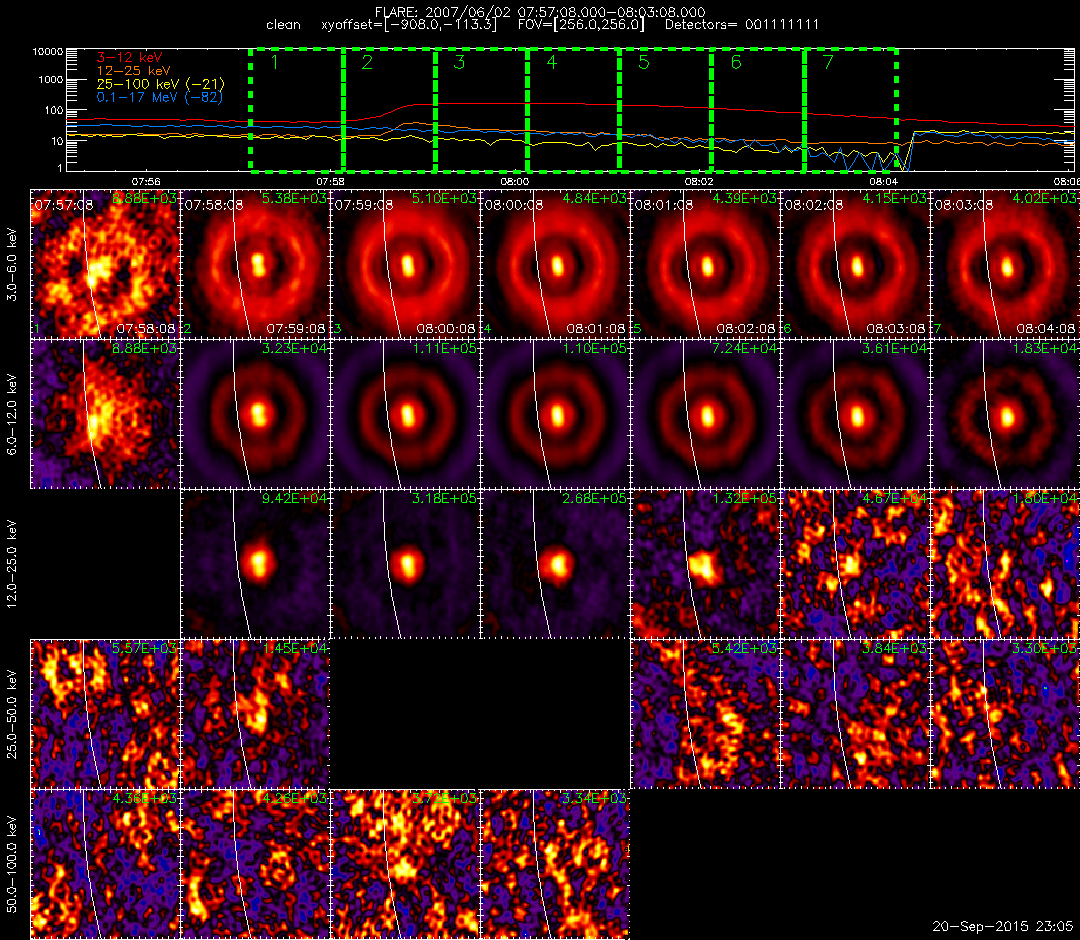The width and height of the screenshot is (1080, 940).
Task: Click the end time label 07:58:08 in first image
Action: coord(147,328)
